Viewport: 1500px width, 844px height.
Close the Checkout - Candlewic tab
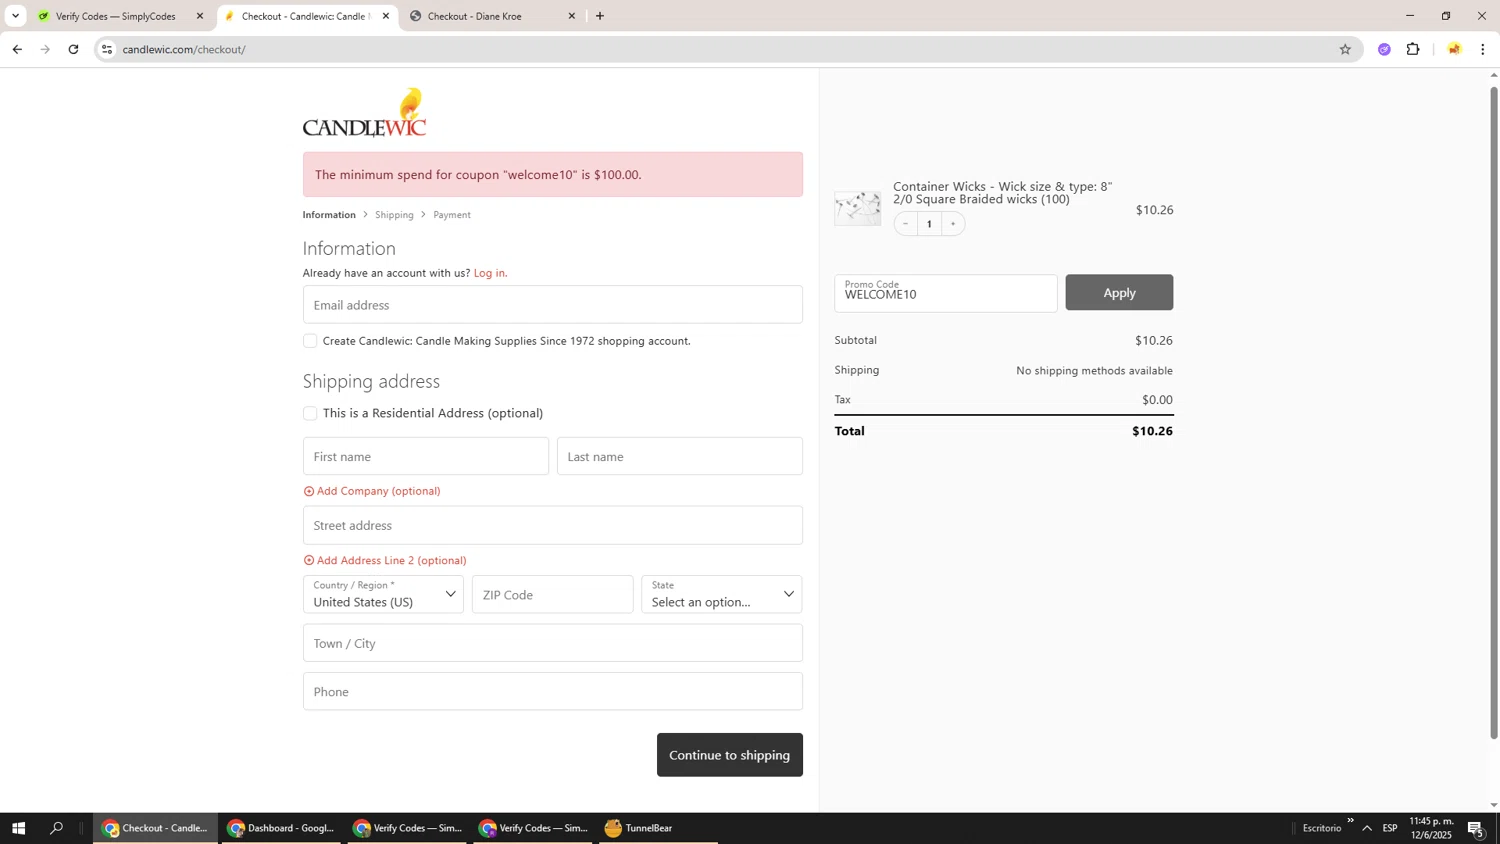(386, 16)
